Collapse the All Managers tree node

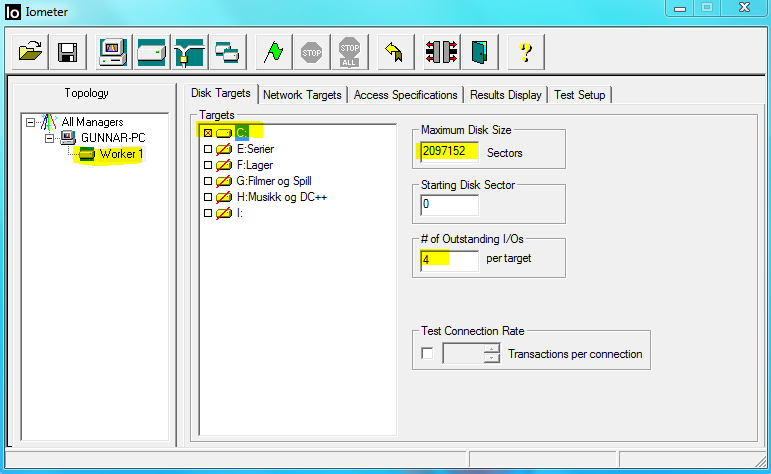30,122
